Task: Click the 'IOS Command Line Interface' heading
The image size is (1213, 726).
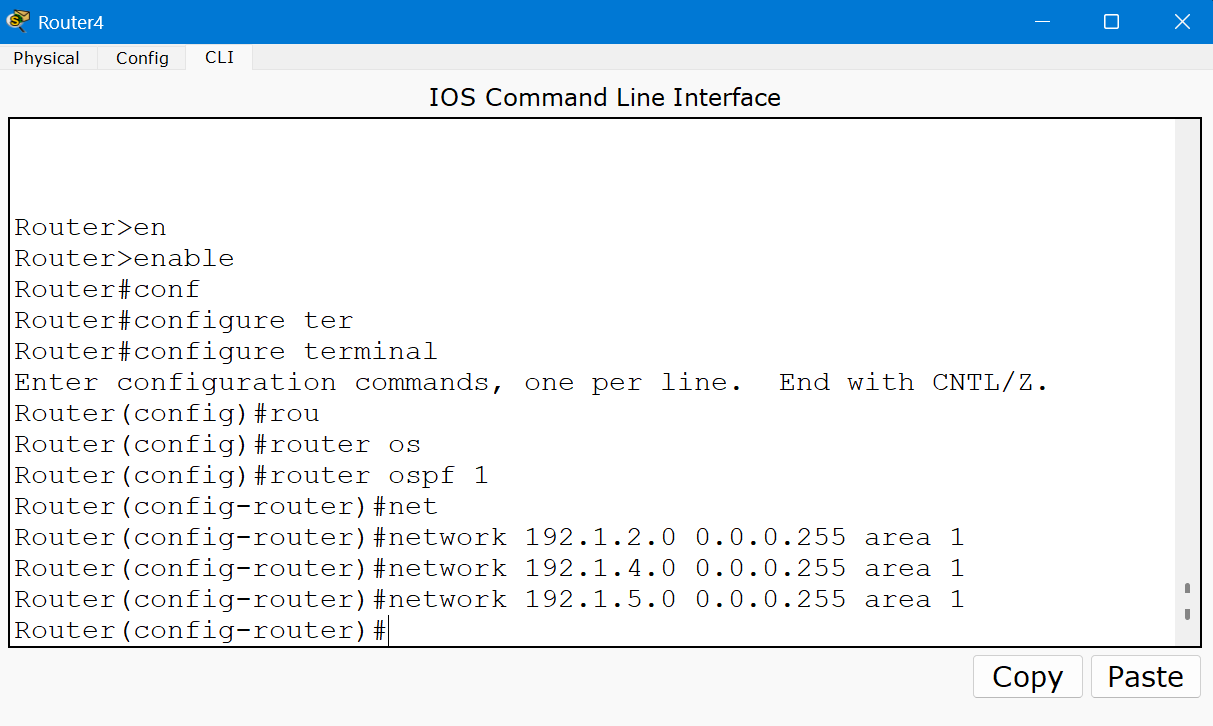Action: pyautogui.click(x=604, y=97)
